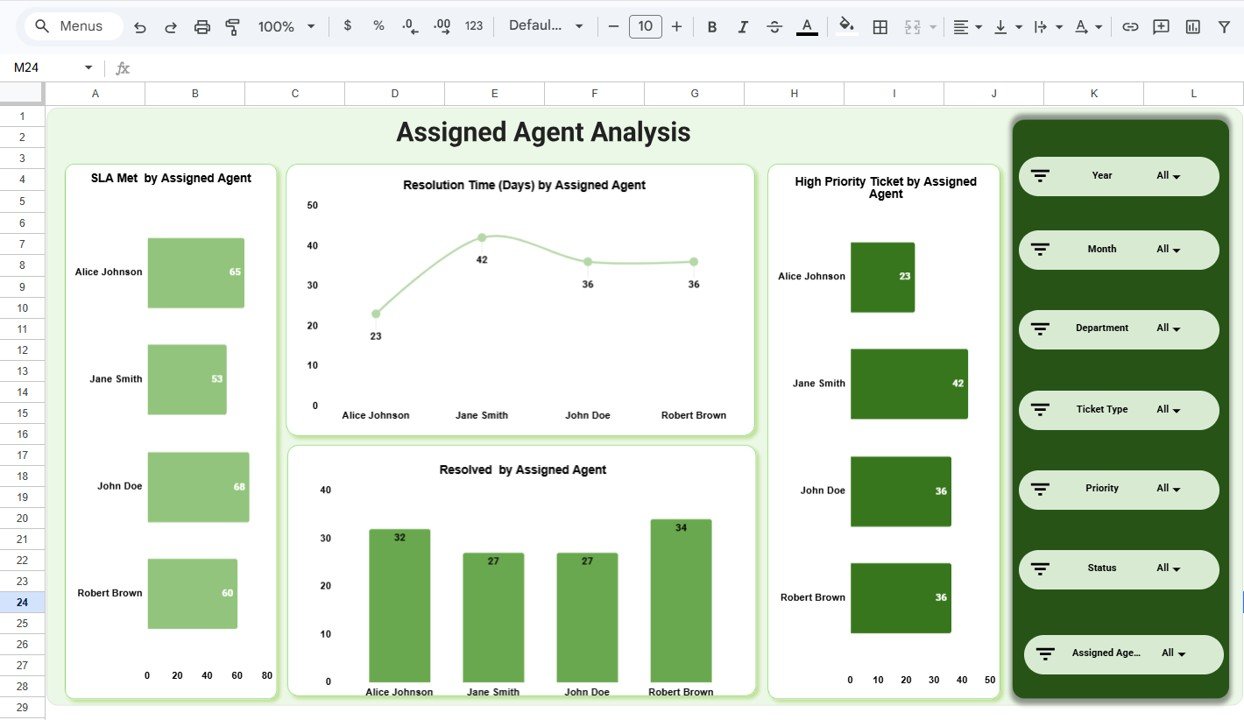Insert a link
Image resolution: width=1244 pixels, height=720 pixels.
coord(1130,26)
